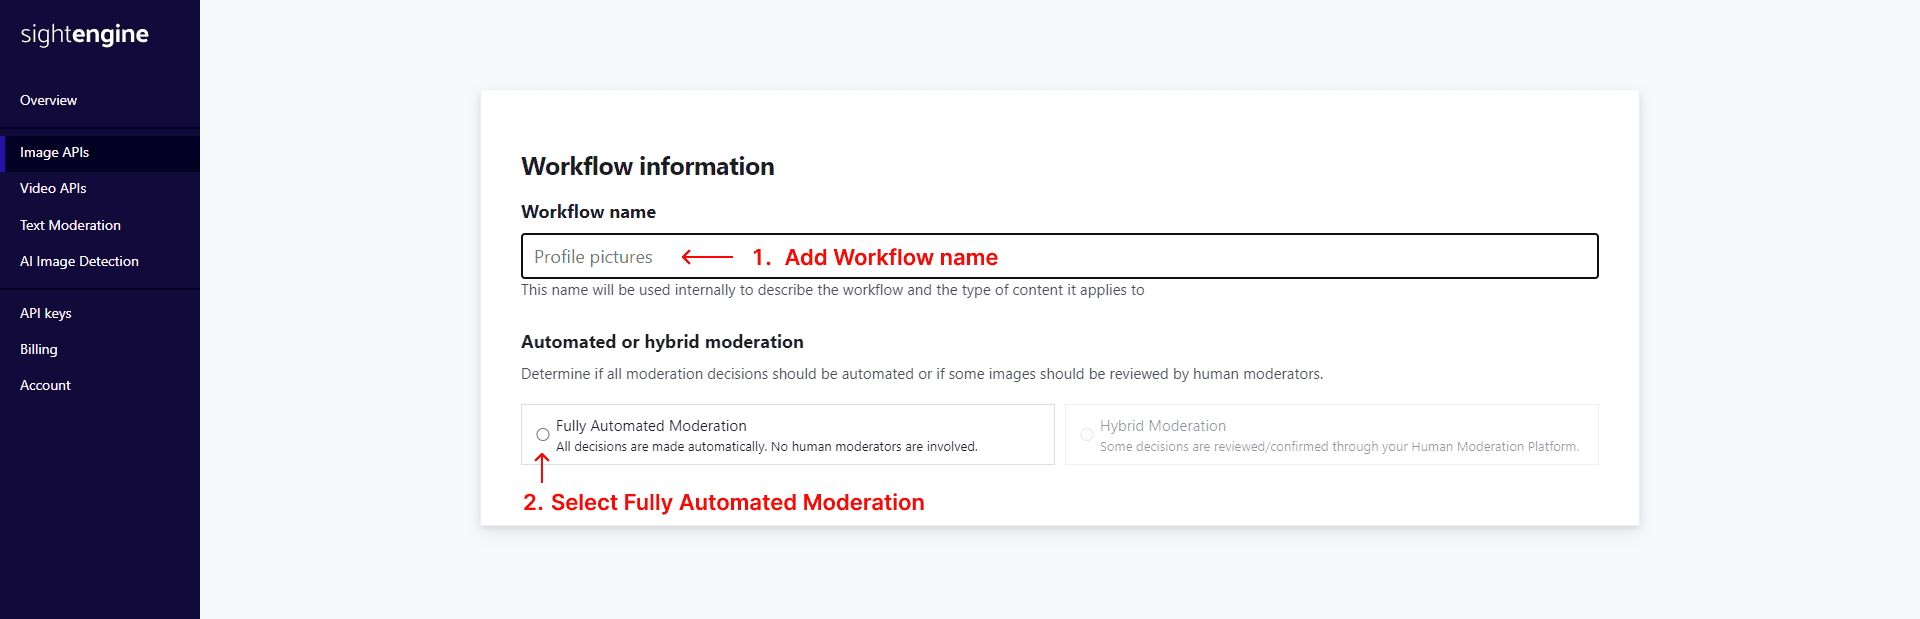Click the 'Determine if all moderation decisions' description
The width and height of the screenshot is (1920, 619).
921,374
